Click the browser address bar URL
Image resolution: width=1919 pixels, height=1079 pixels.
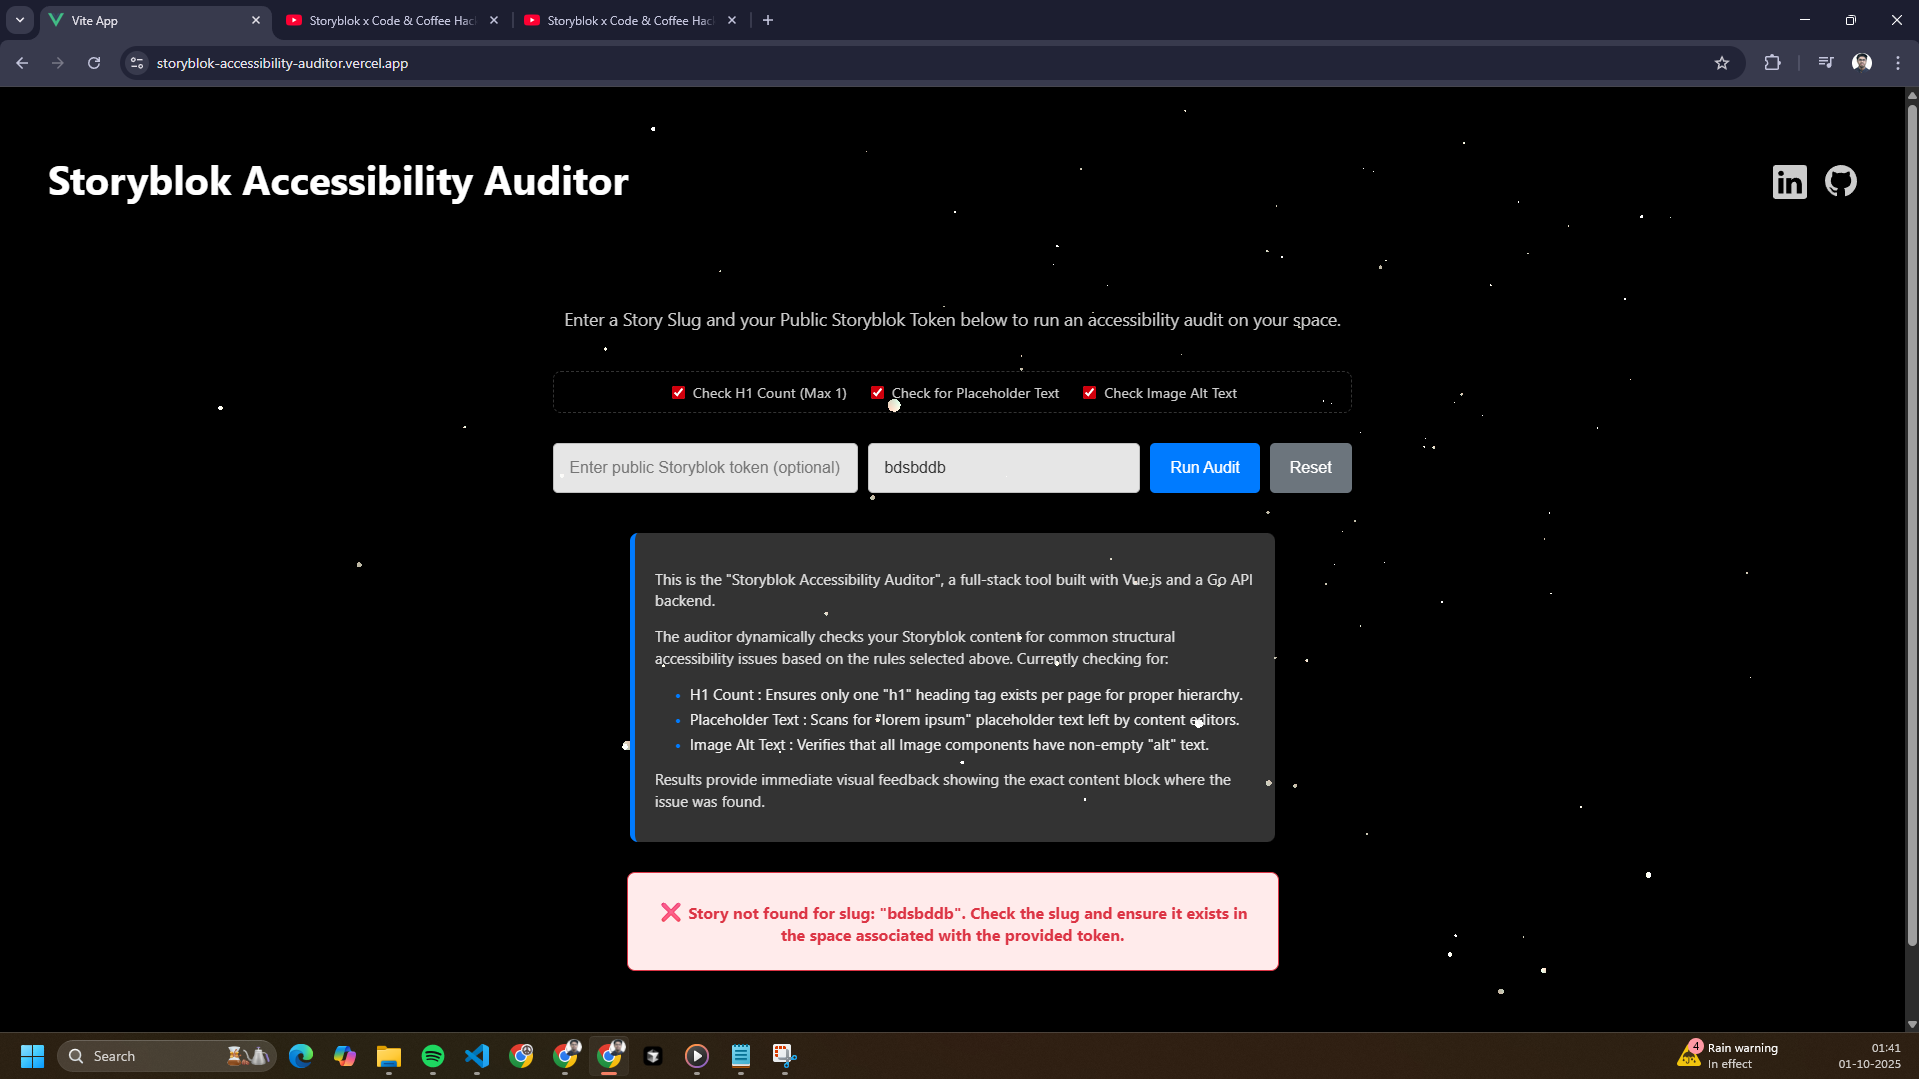282,63
